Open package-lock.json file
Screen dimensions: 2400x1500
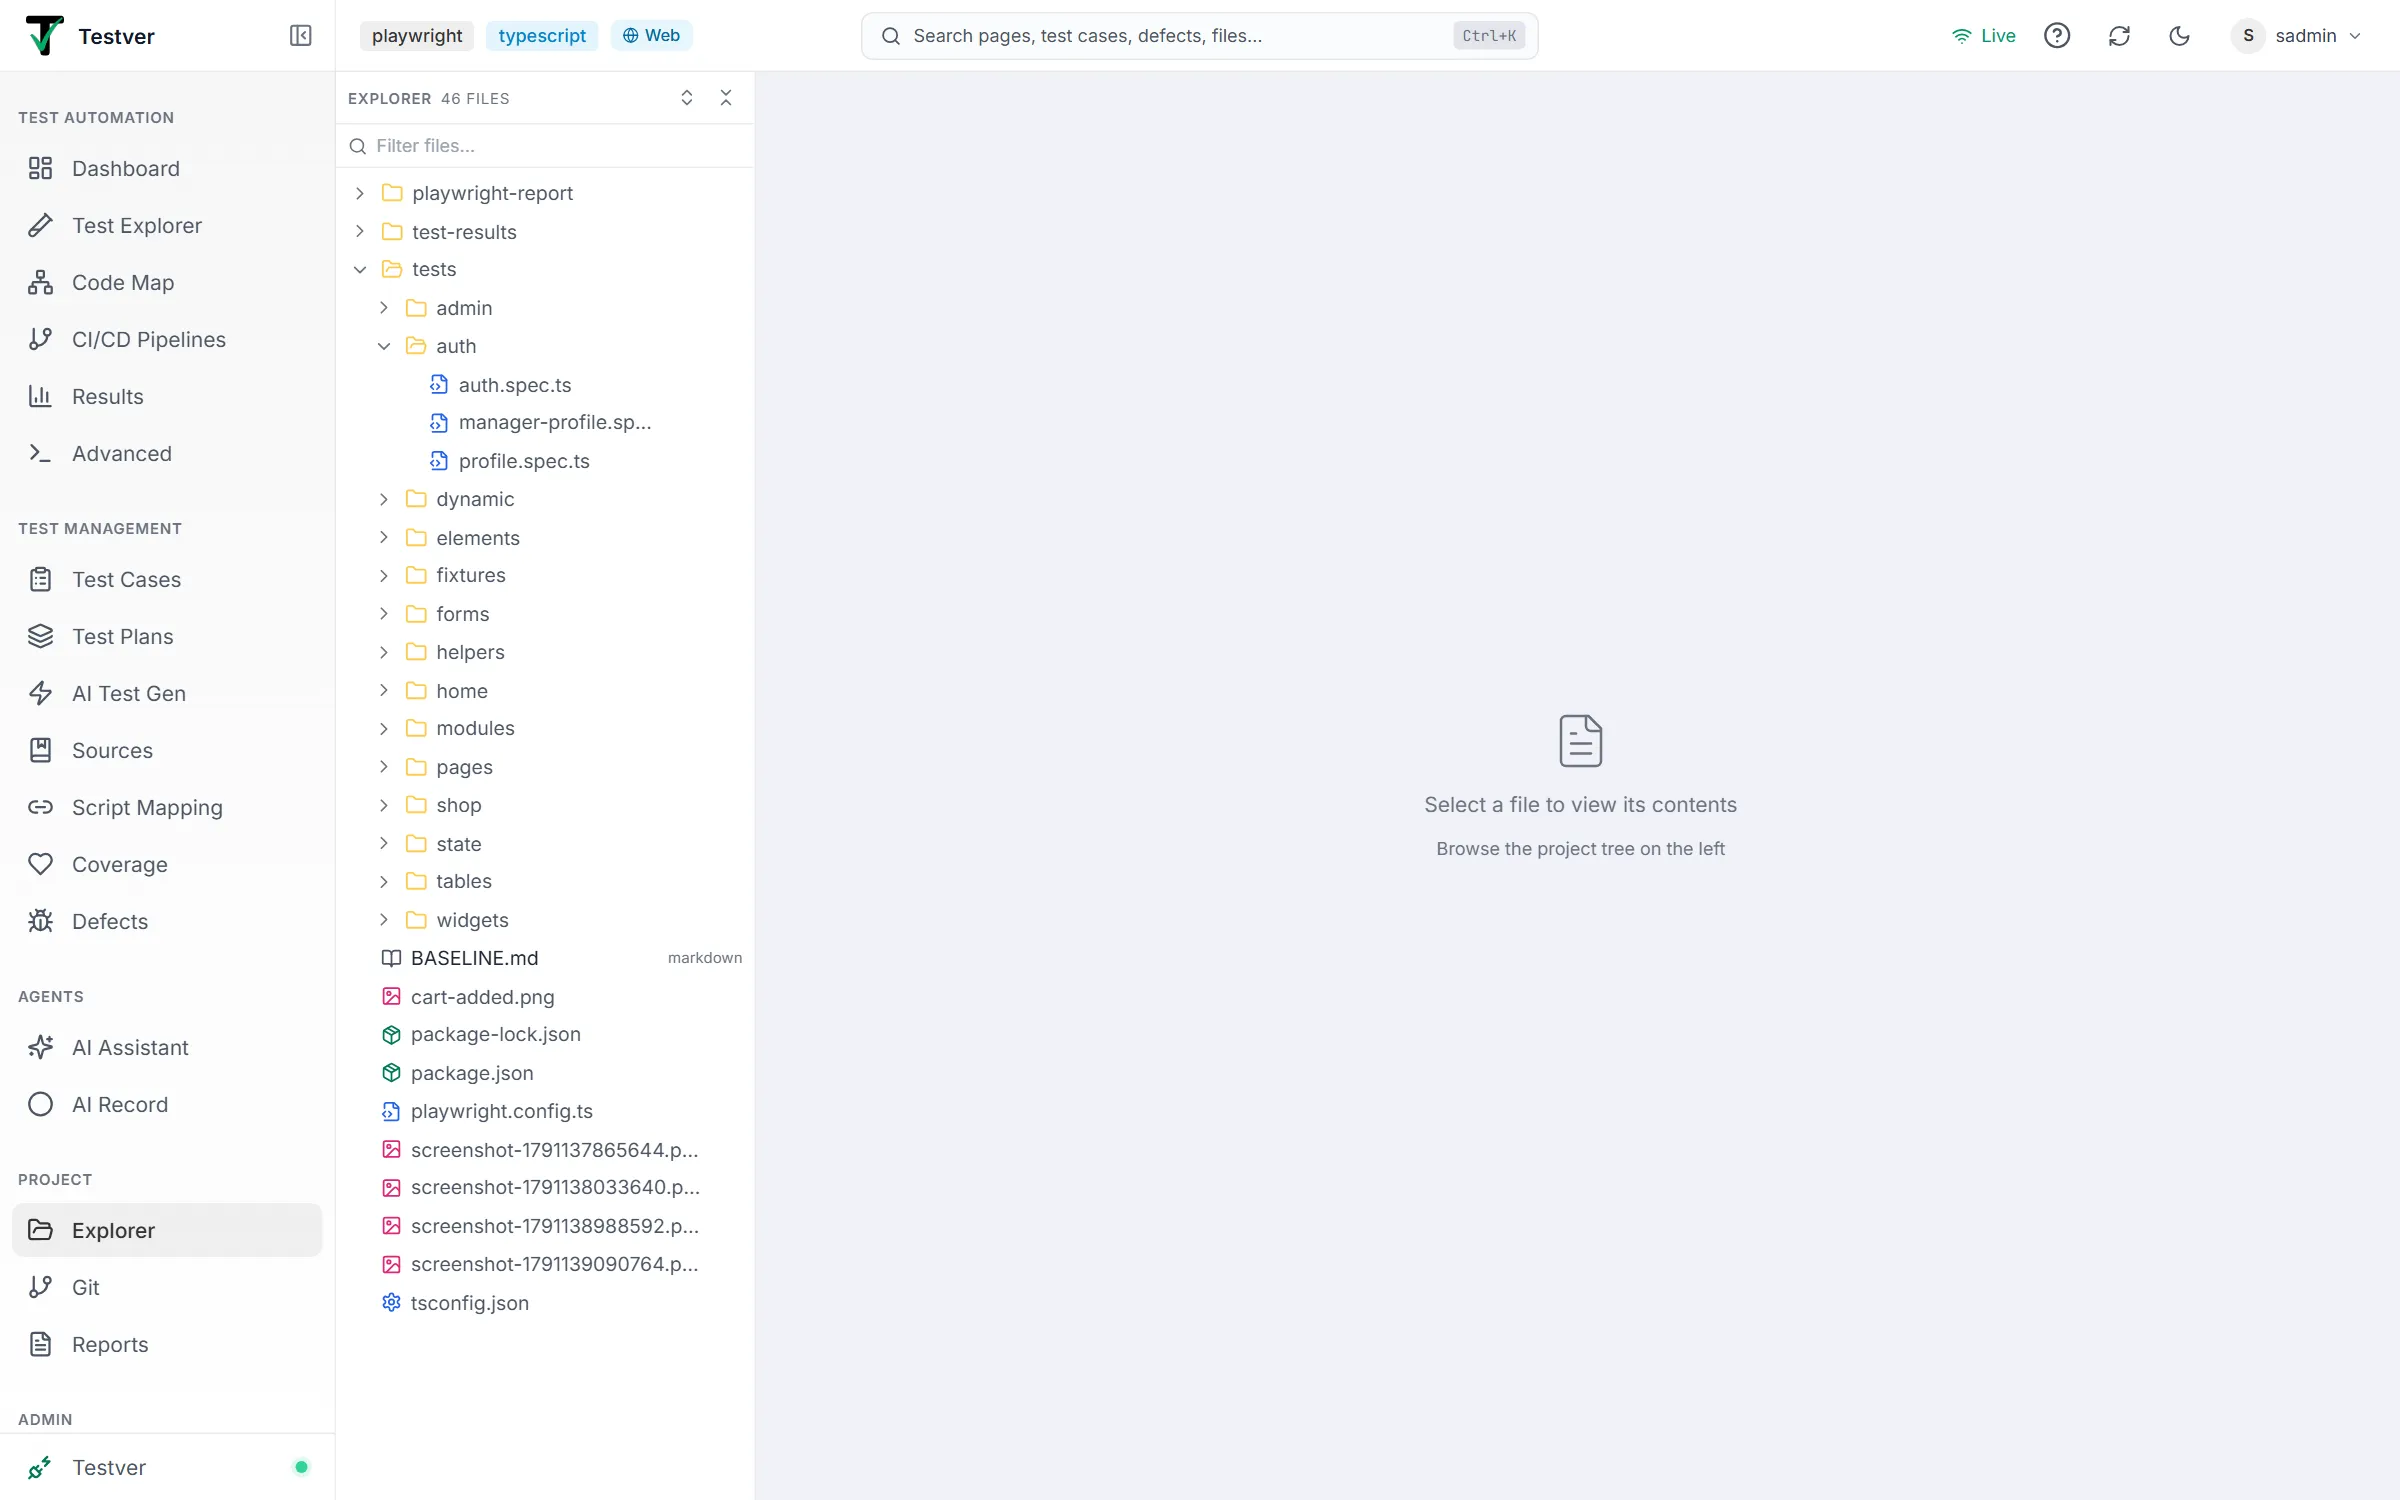[545, 1034]
